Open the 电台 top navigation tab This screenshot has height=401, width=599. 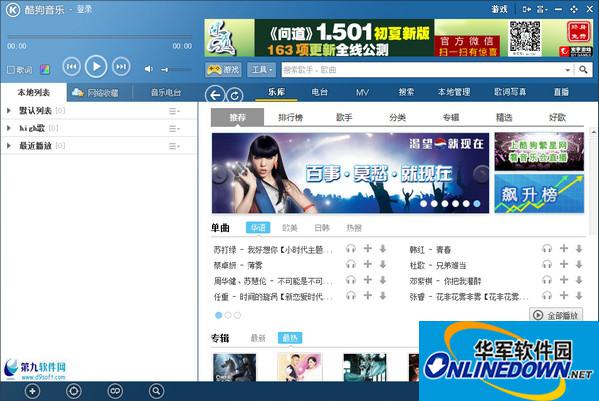[x=319, y=92]
